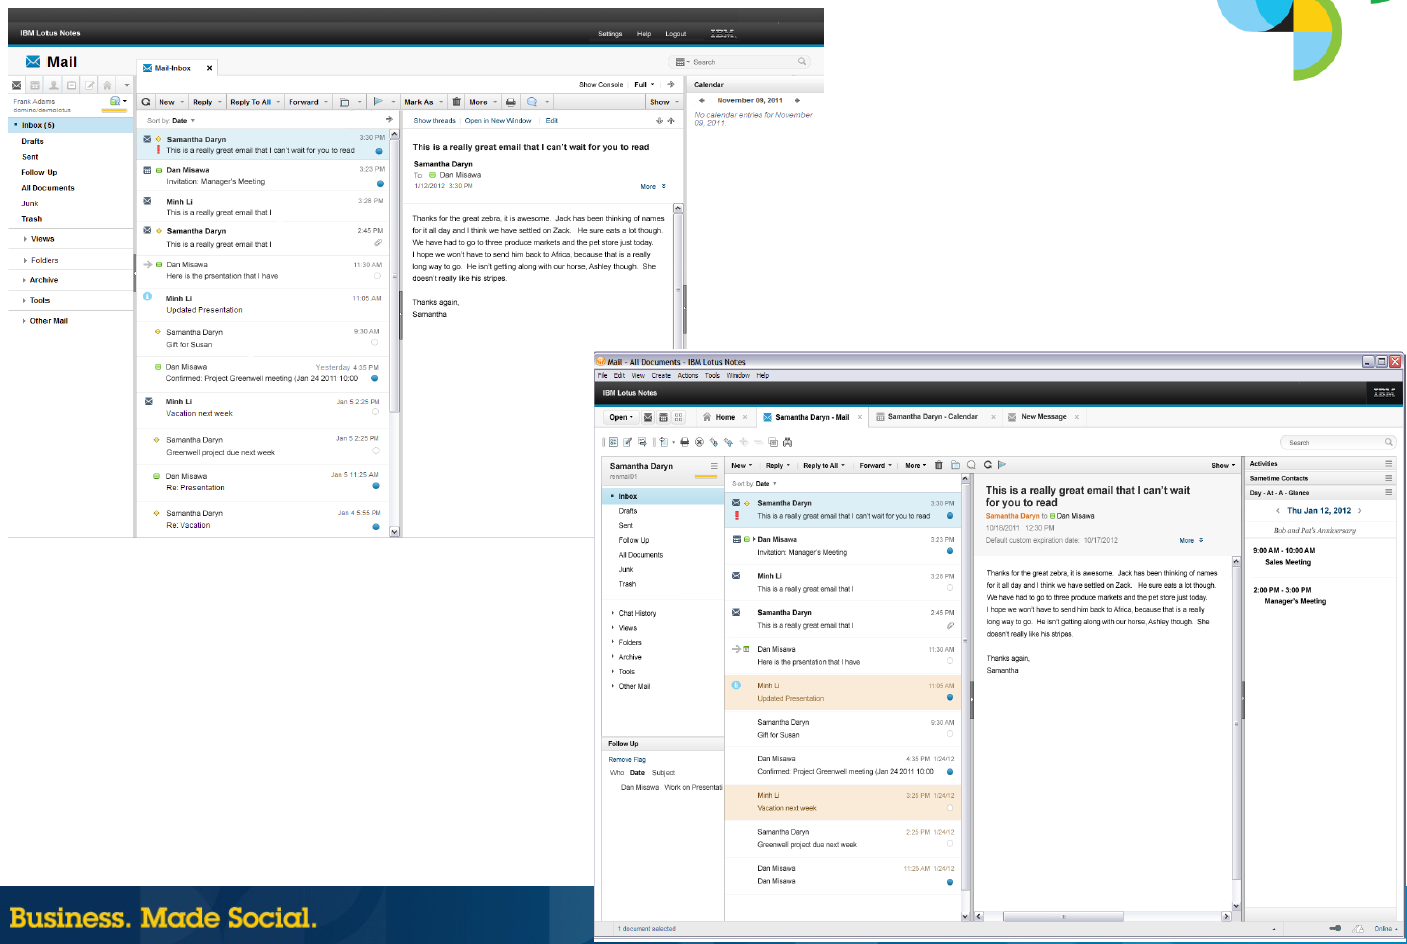Screen dimensions: 1407x944
Task: Click the chat bubble icon in web toolbar
Action: [x=532, y=102]
